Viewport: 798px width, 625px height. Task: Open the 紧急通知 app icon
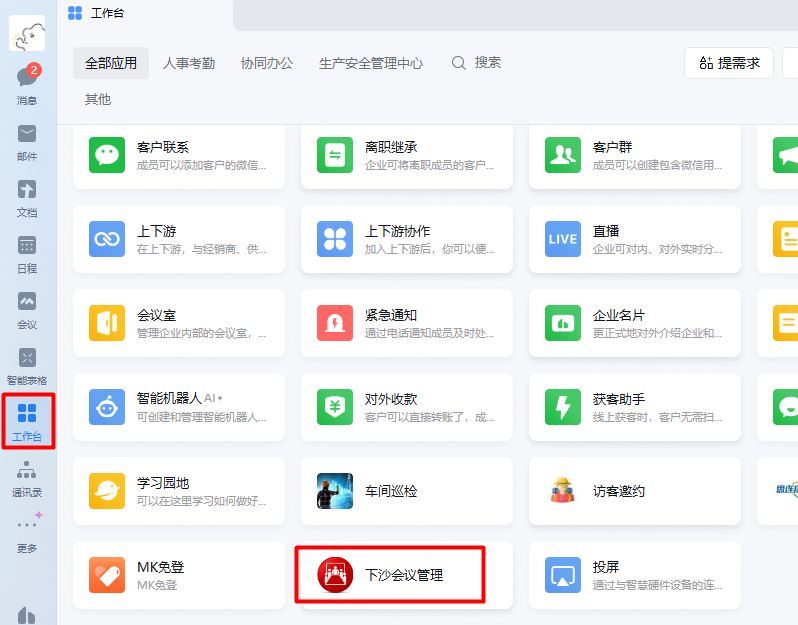335,323
